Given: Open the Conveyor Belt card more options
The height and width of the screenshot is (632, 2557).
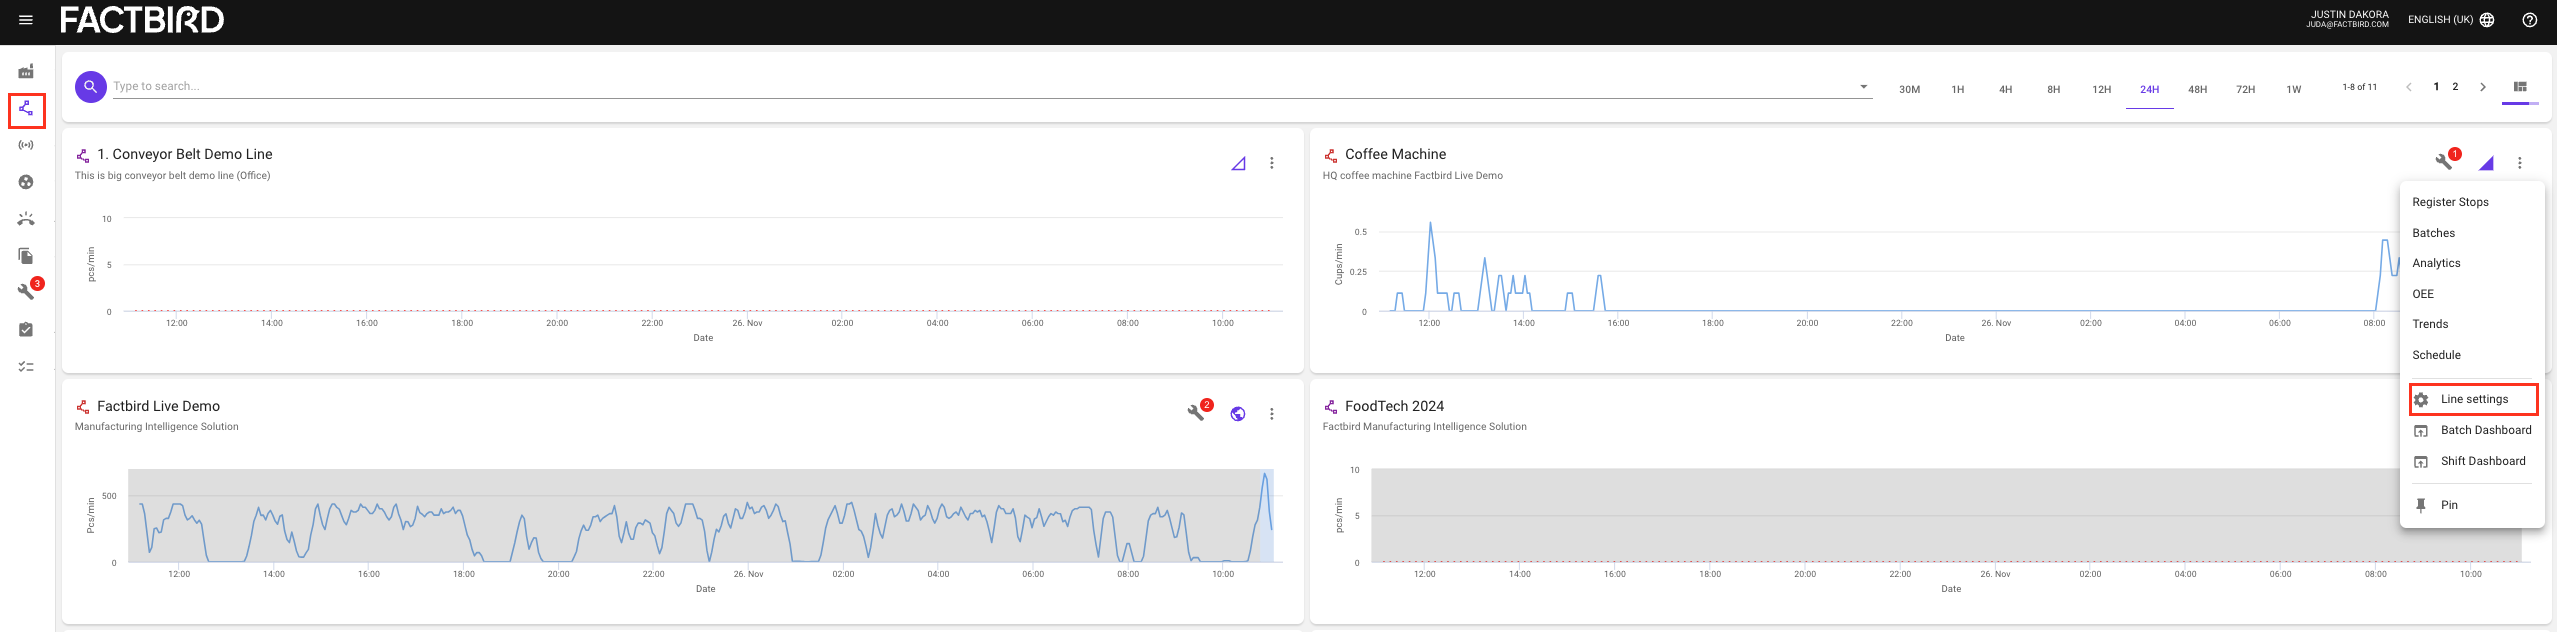Looking at the screenshot, I should (x=1272, y=163).
